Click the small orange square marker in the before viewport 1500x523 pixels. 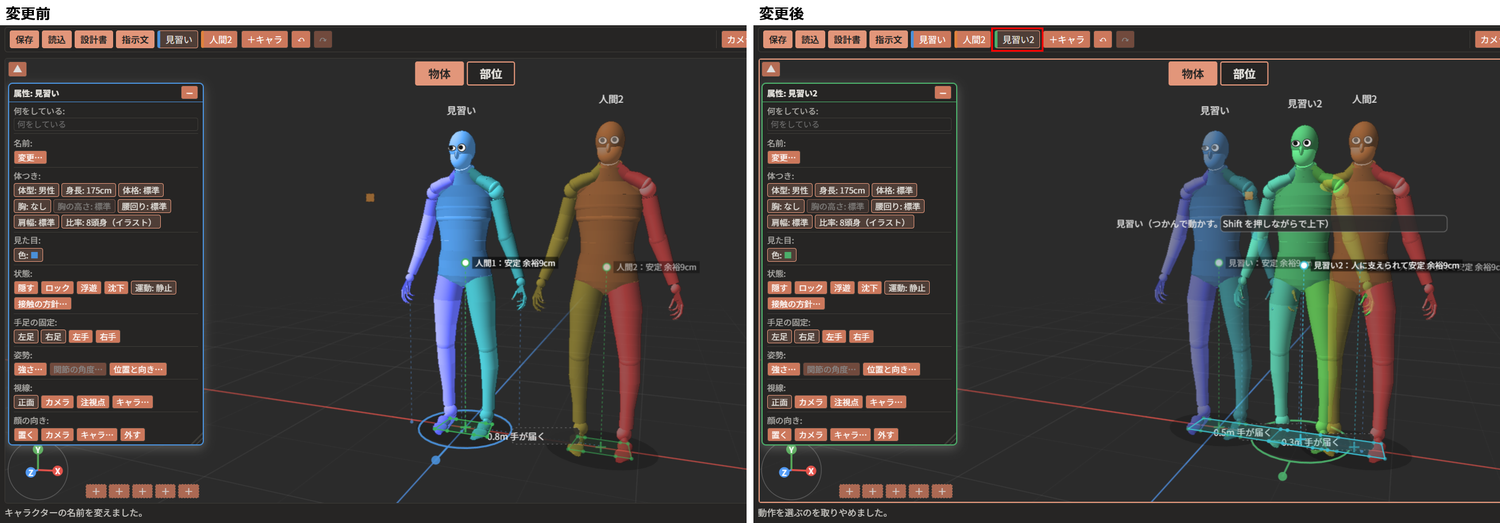(x=369, y=198)
